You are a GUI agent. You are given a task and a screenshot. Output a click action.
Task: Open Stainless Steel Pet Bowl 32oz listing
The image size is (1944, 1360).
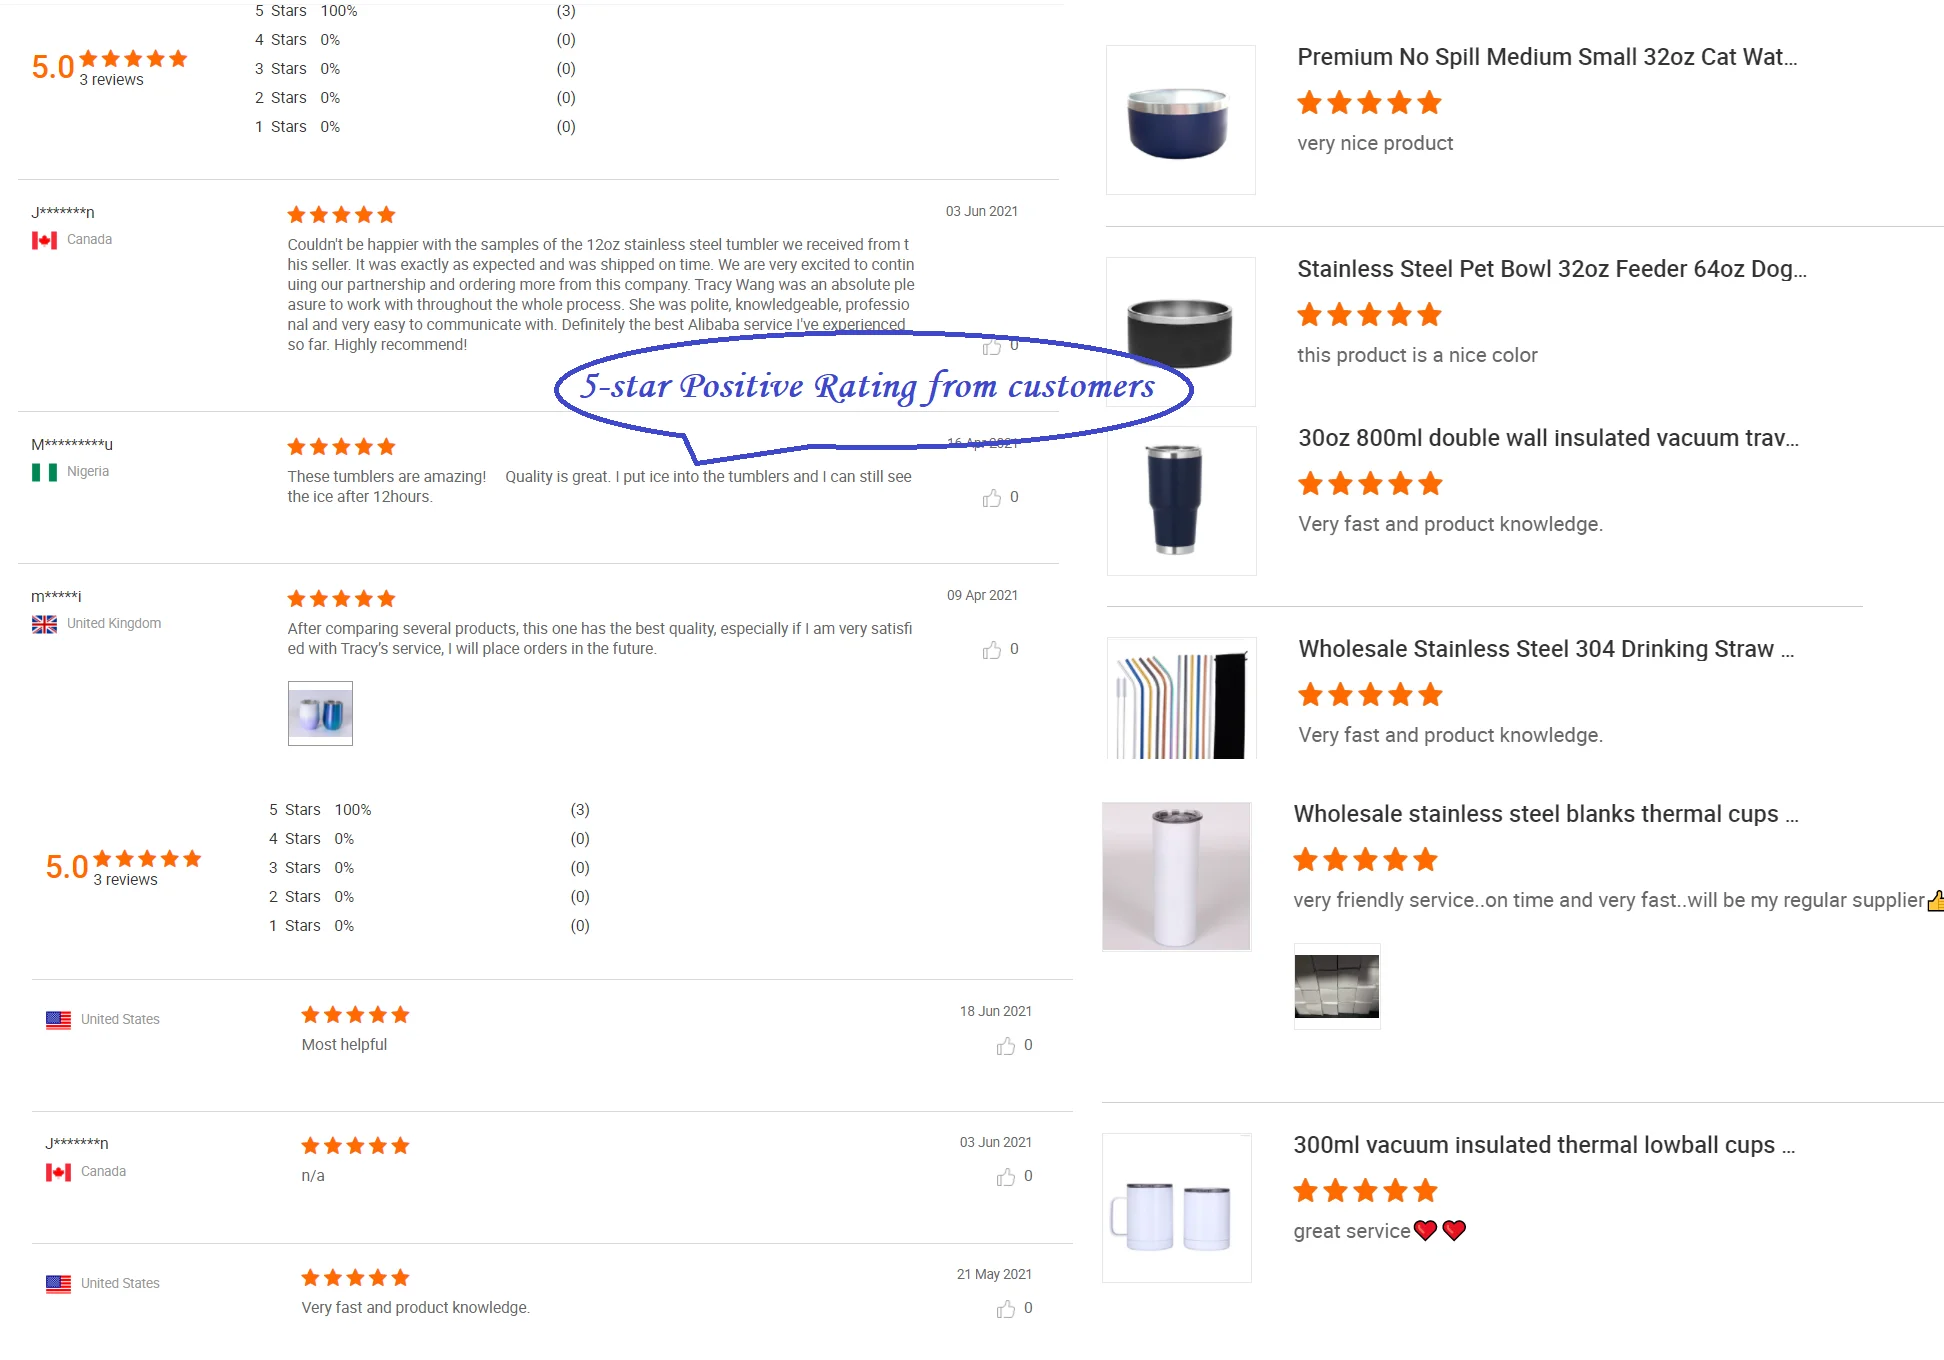(1552, 269)
